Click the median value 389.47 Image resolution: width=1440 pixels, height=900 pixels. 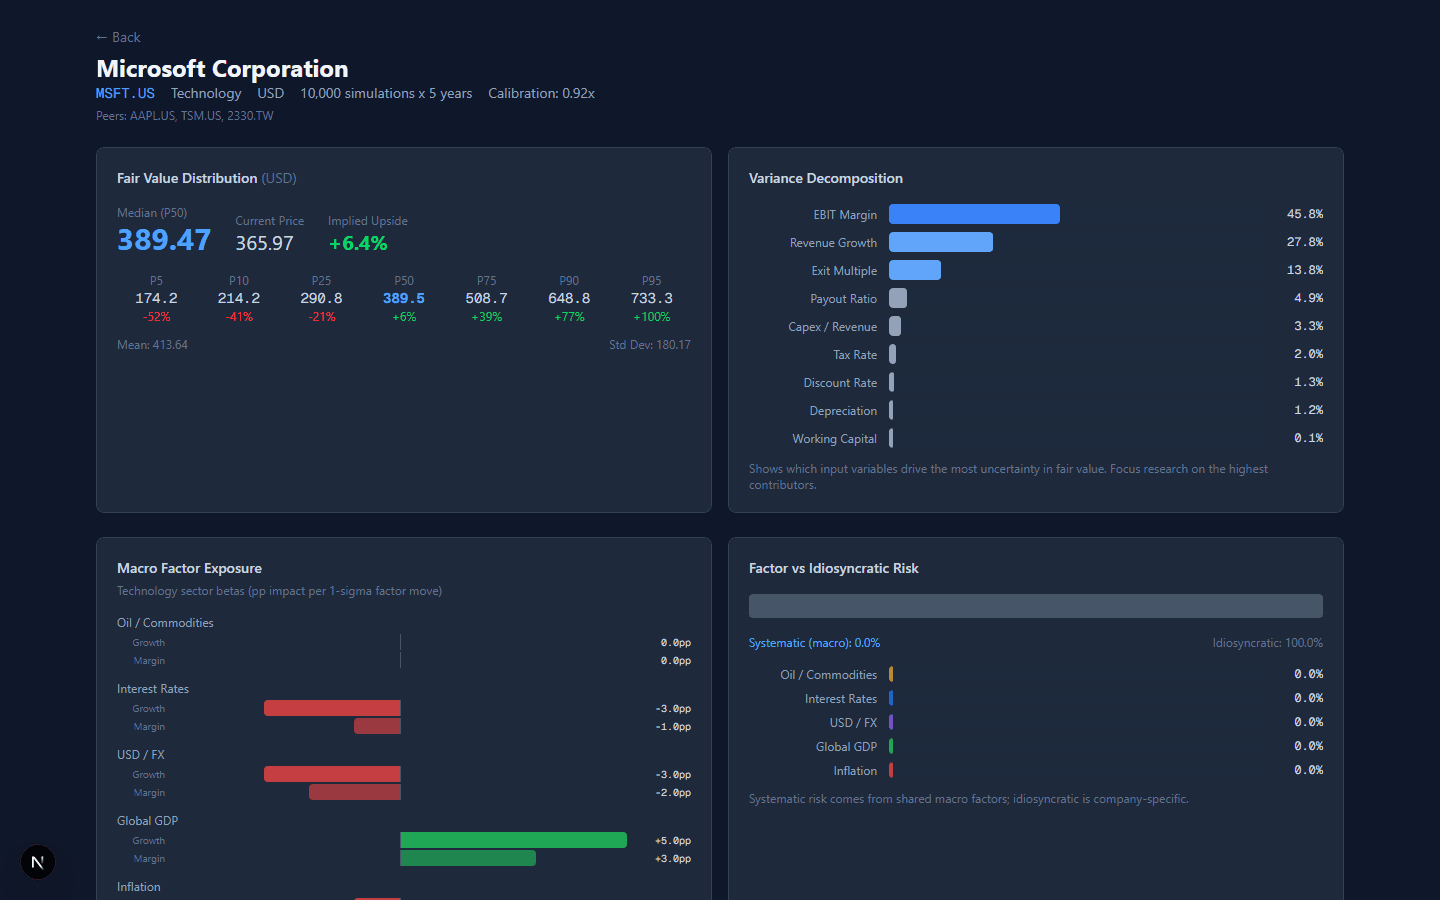click(164, 240)
